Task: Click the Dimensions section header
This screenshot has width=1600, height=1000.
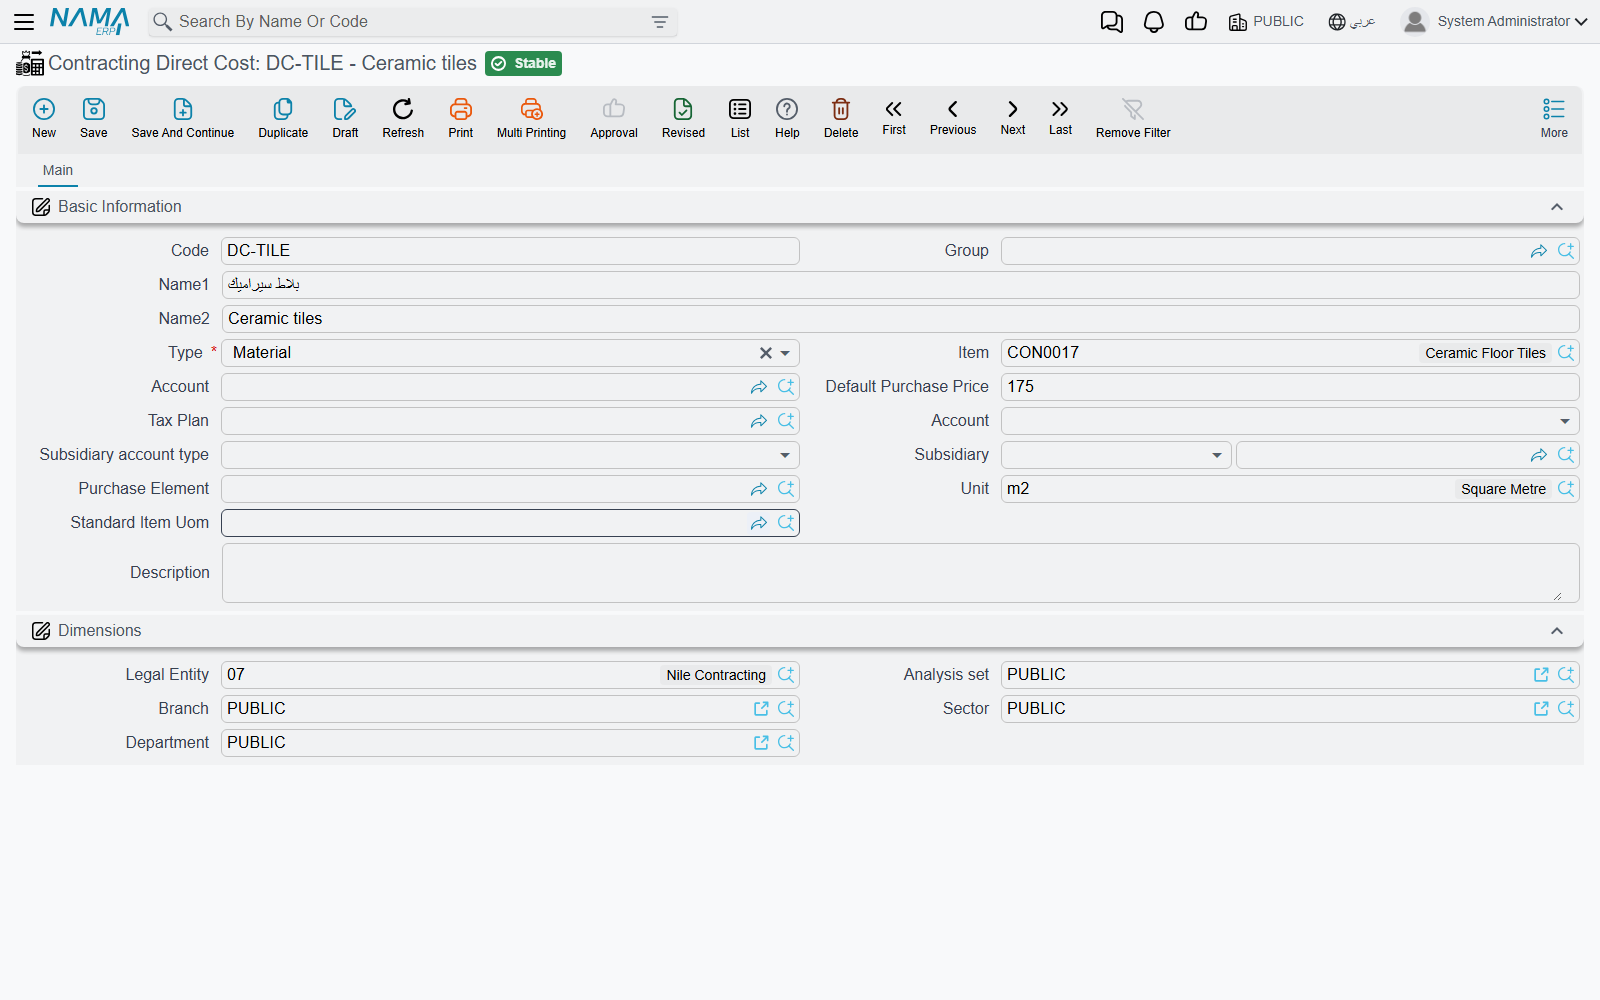Action: 800,631
